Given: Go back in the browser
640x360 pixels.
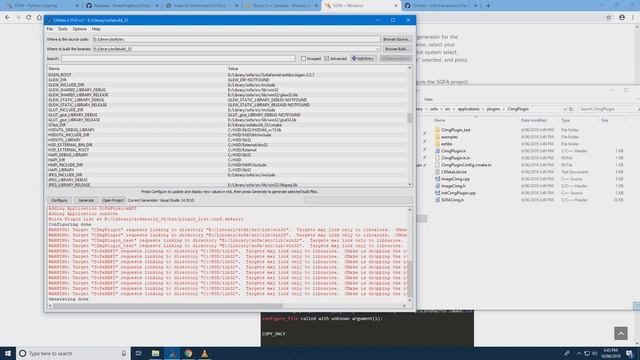Looking at the screenshot, I should [7, 18].
